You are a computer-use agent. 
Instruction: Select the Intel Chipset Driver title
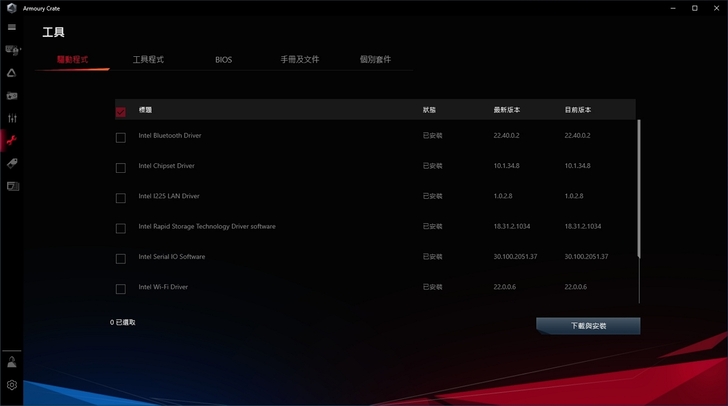166,166
